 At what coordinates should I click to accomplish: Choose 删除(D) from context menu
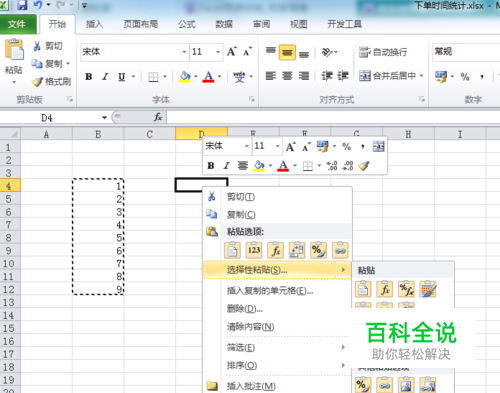point(277,309)
